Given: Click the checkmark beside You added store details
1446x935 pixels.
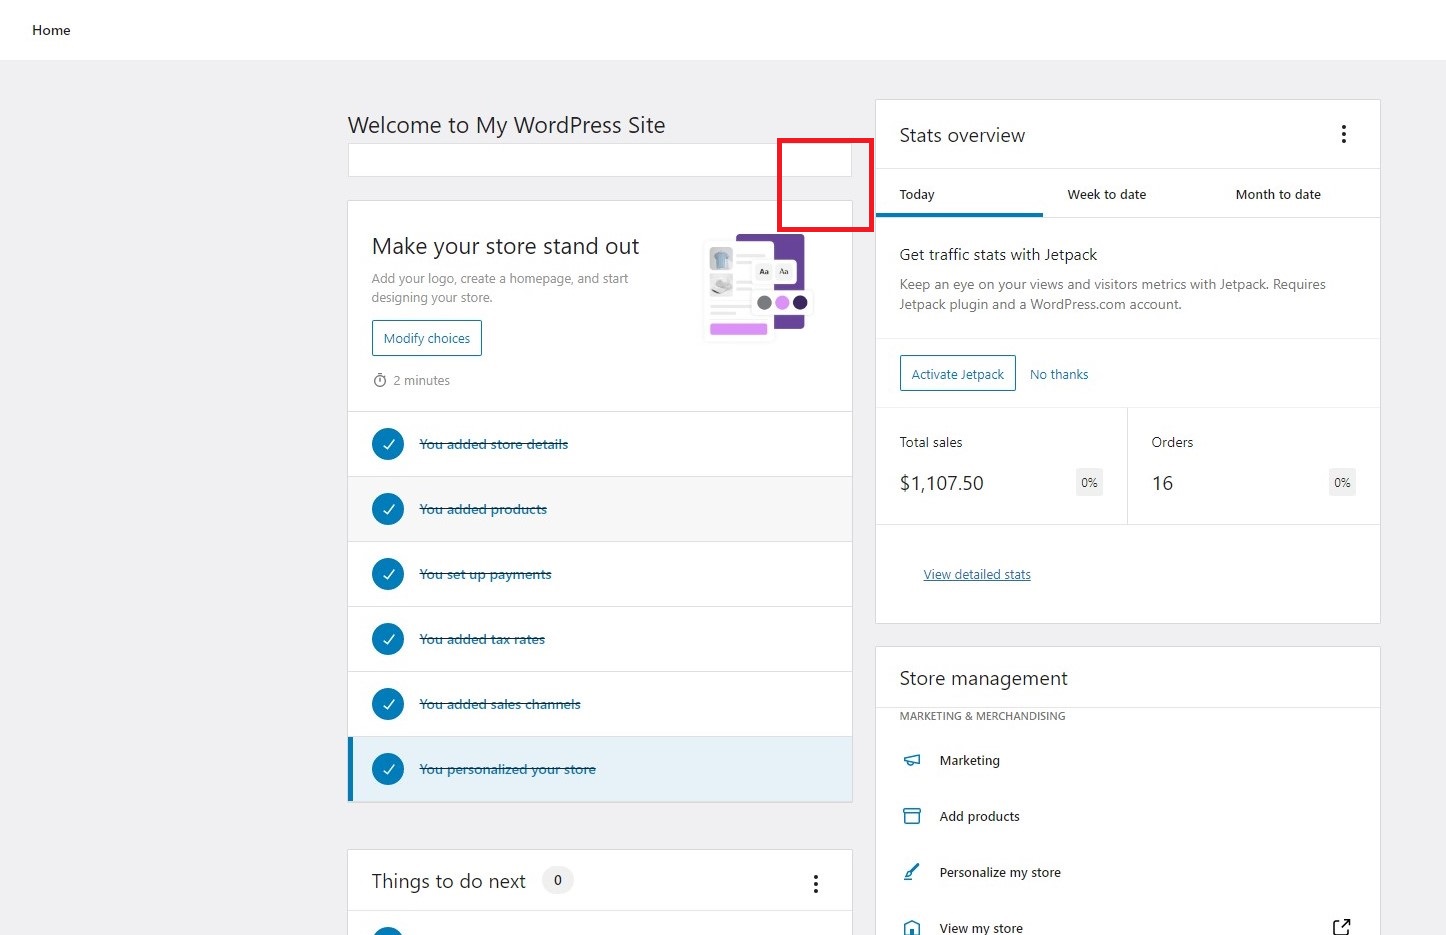Looking at the screenshot, I should 388,444.
